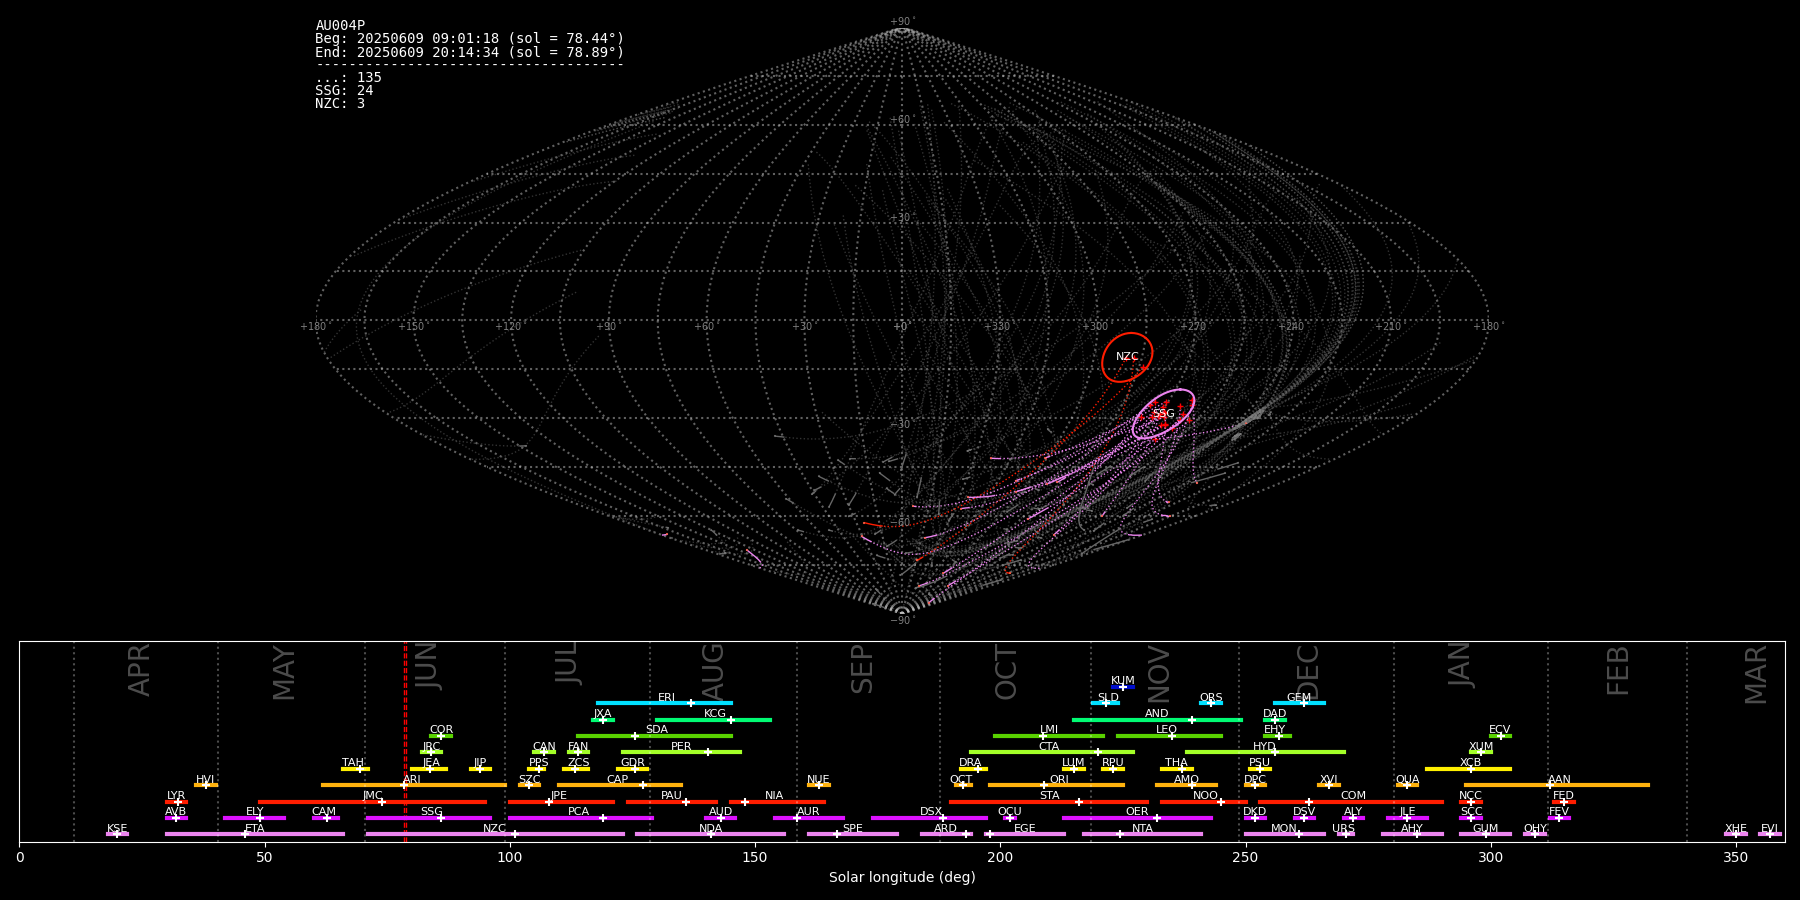Click the 200 tick on solar longitude axis
Viewport: 1800px width, 900px height.
(1000, 857)
